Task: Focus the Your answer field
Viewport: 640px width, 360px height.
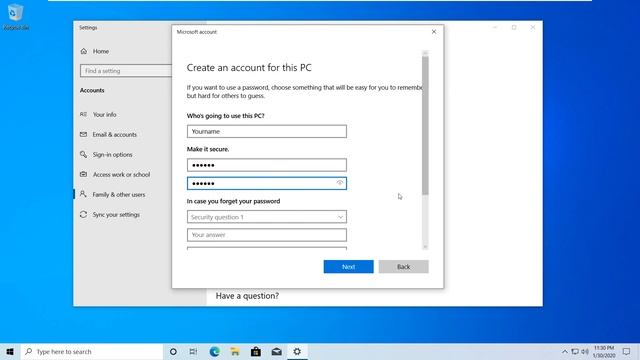Action: [267, 235]
